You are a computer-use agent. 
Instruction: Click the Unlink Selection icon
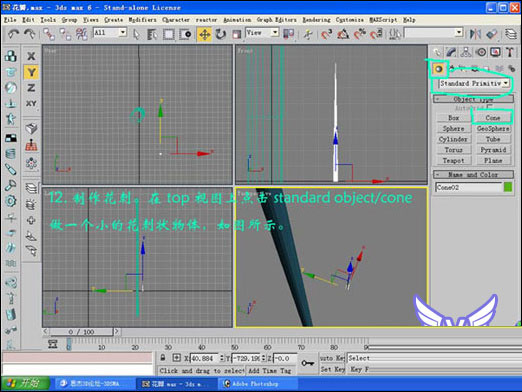click(65, 34)
